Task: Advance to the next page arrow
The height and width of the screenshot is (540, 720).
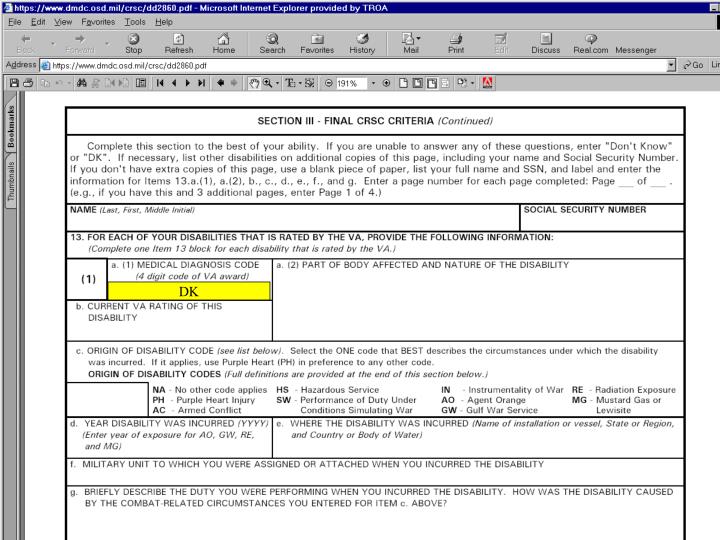Action: coord(187,83)
